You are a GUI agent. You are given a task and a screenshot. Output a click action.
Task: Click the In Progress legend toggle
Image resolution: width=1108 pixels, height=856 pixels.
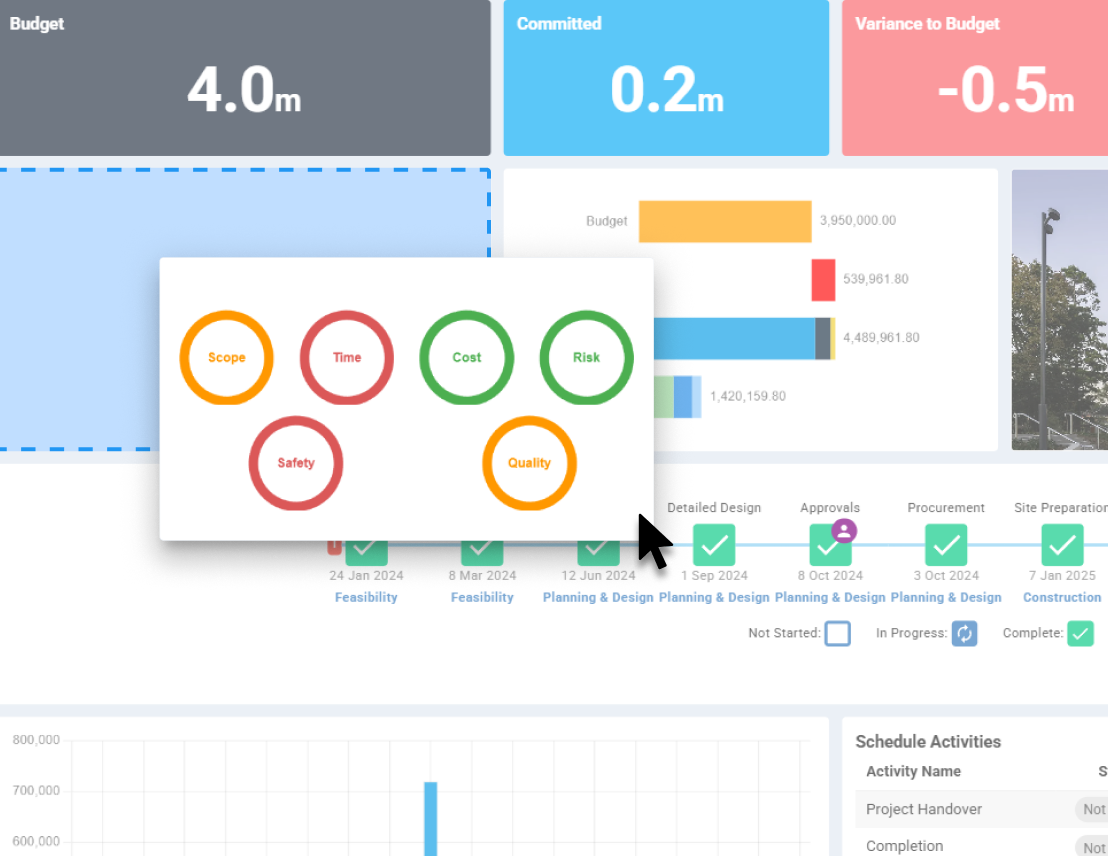click(963, 633)
